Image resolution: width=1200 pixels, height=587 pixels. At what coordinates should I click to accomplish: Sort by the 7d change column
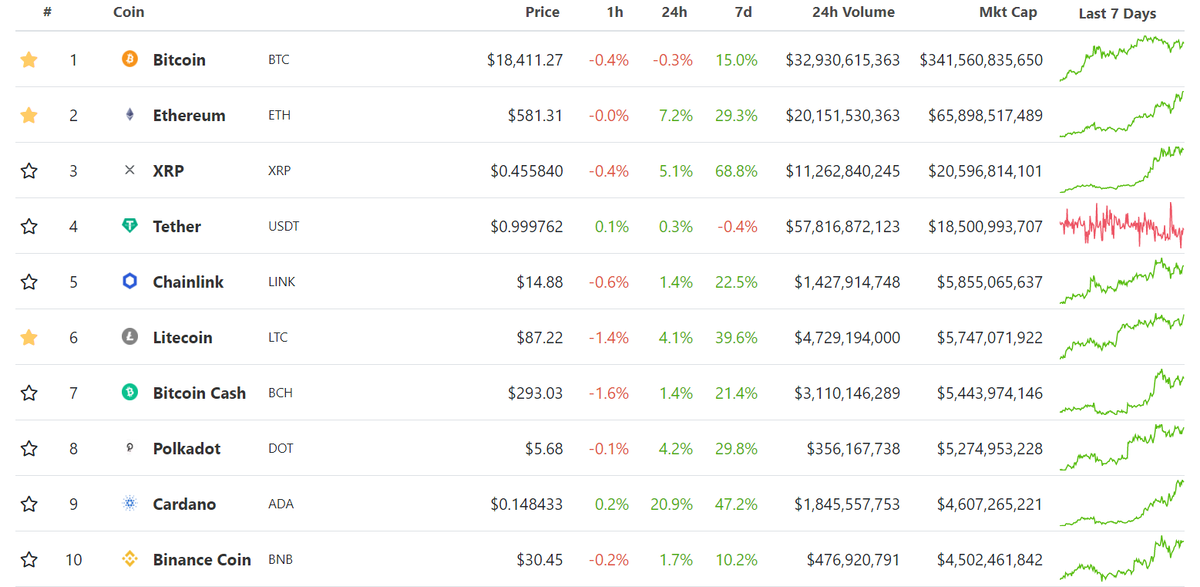[743, 12]
